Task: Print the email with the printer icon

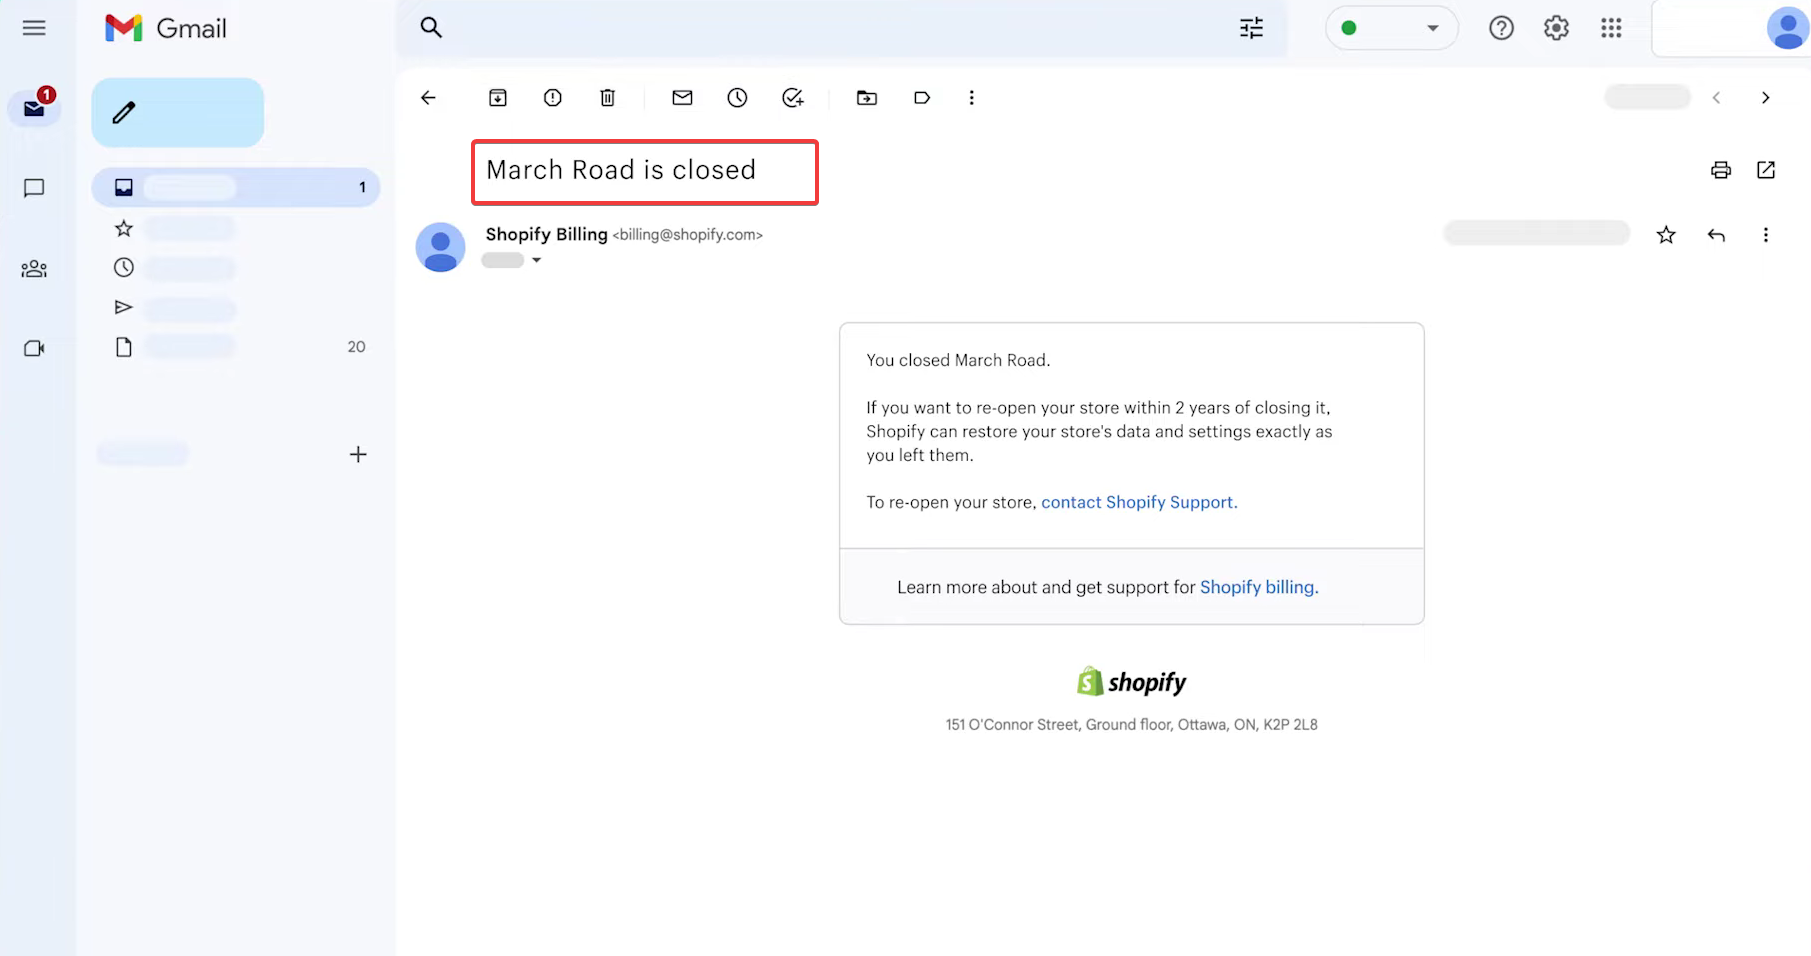Action: 1720,170
